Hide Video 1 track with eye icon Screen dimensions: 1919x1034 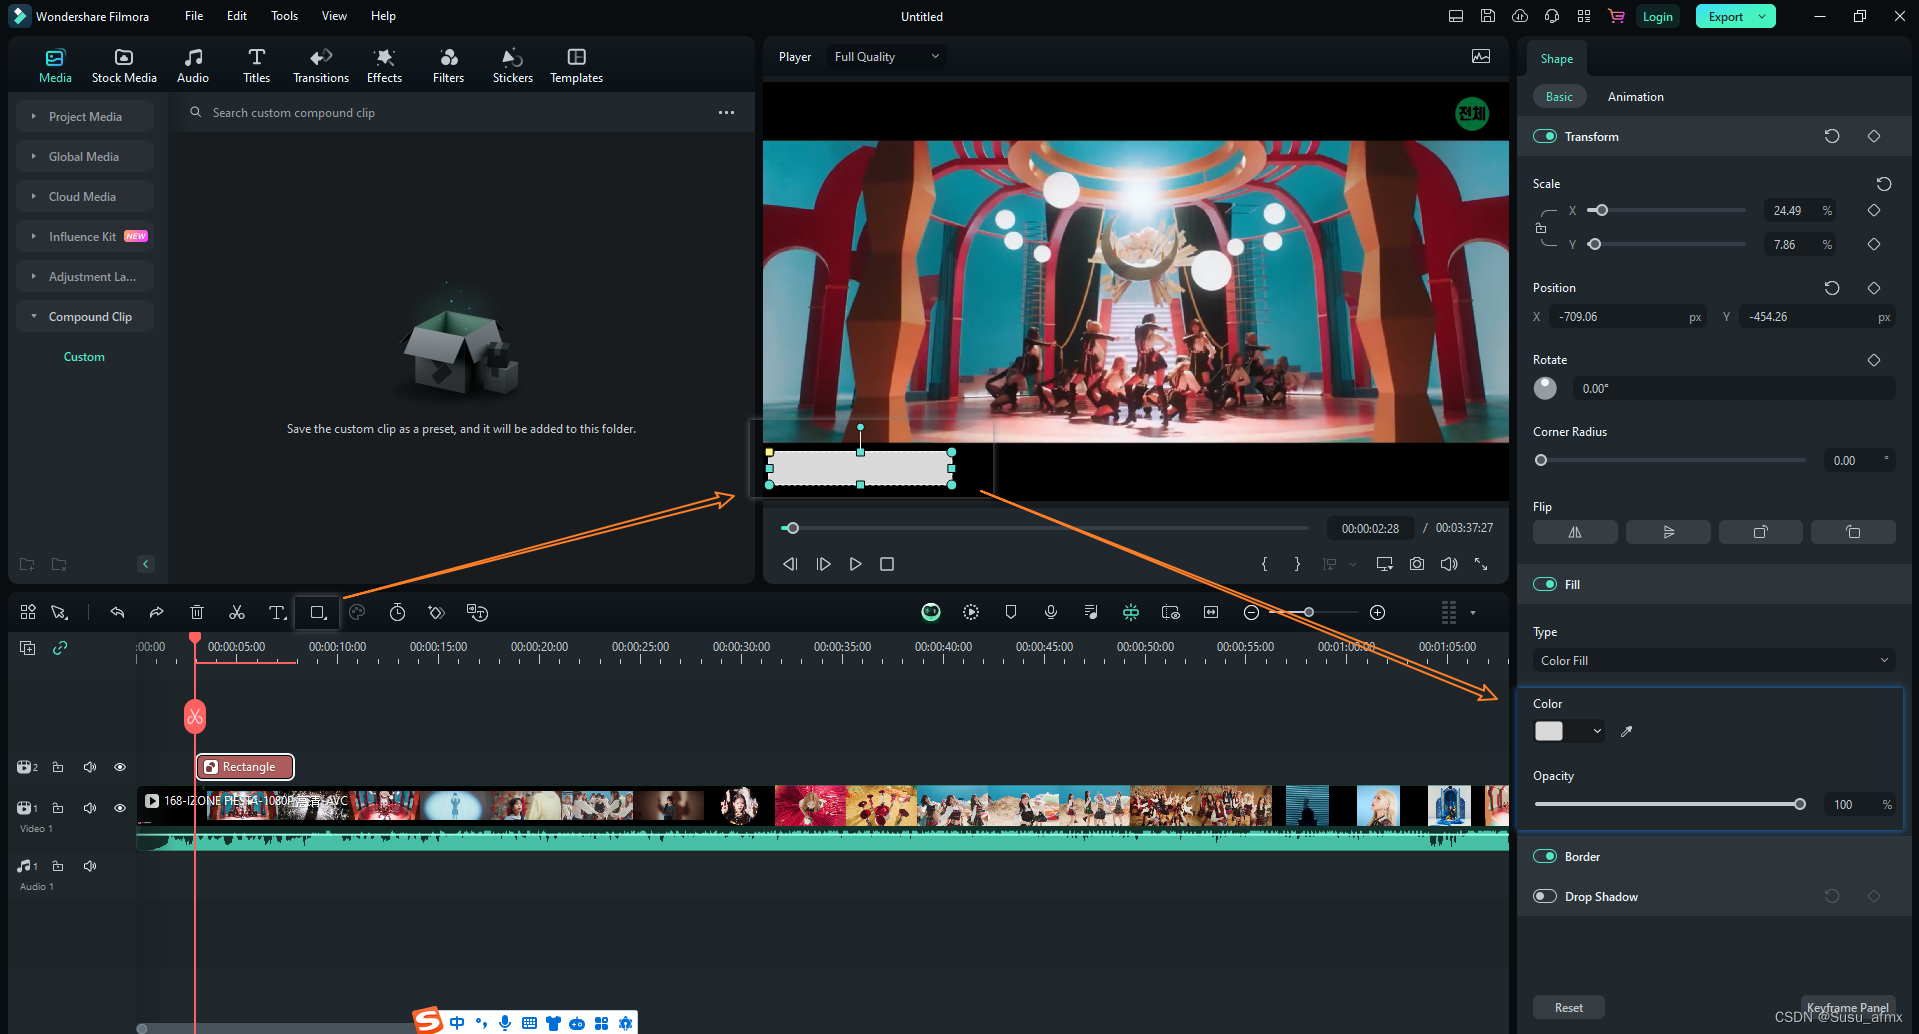[x=120, y=808]
